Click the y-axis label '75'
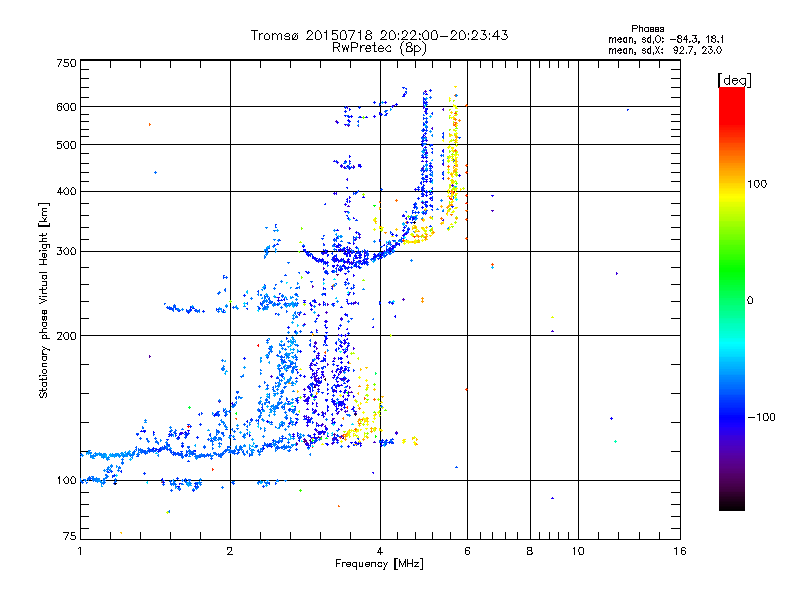Image resolution: width=800 pixels, height=600 pixels. click(x=70, y=536)
